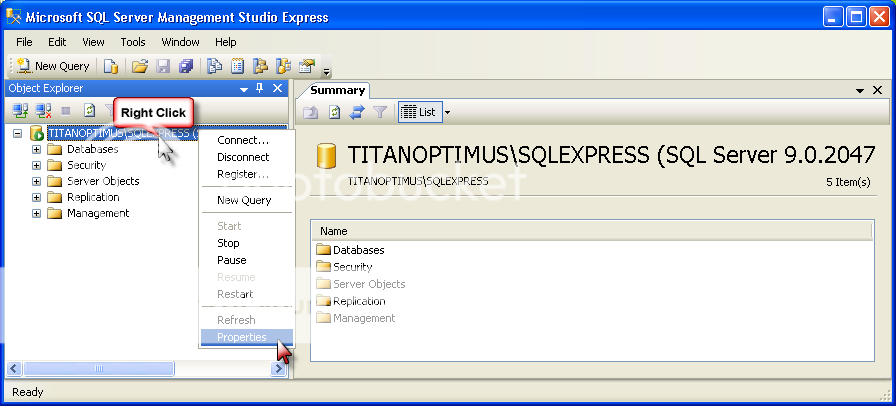896x406 pixels.
Task: Click the Up folder icon in Summary toolbar
Action: point(310,113)
